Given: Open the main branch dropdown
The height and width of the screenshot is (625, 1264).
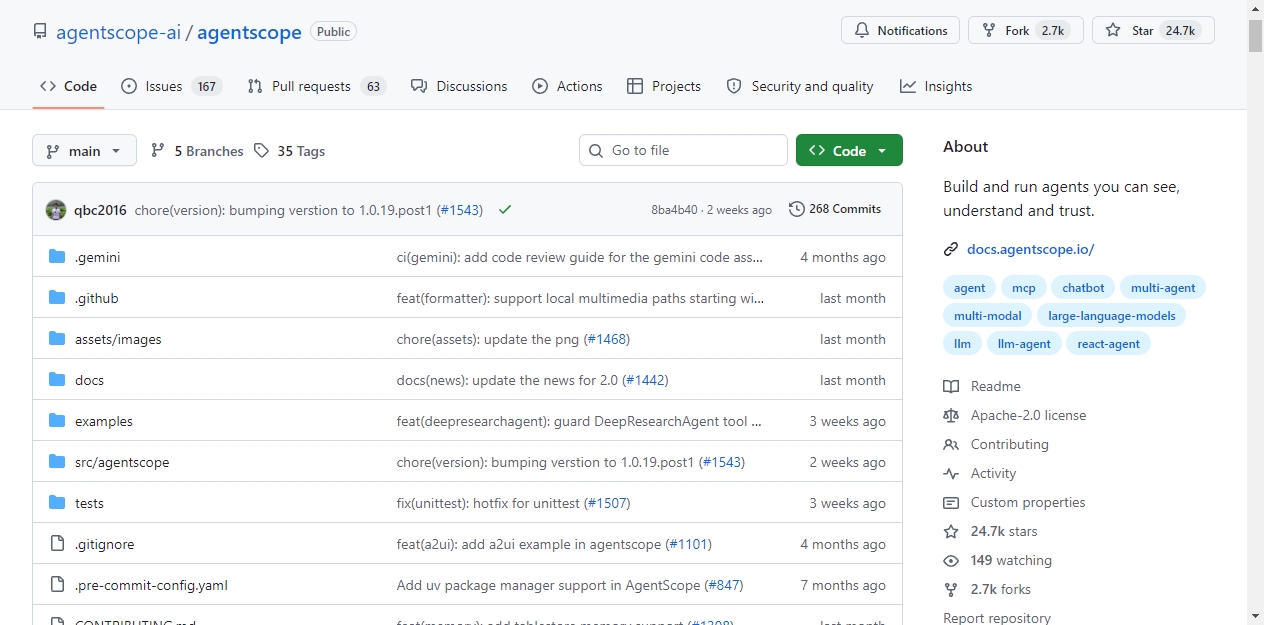Looking at the screenshot, I should 84,151.
